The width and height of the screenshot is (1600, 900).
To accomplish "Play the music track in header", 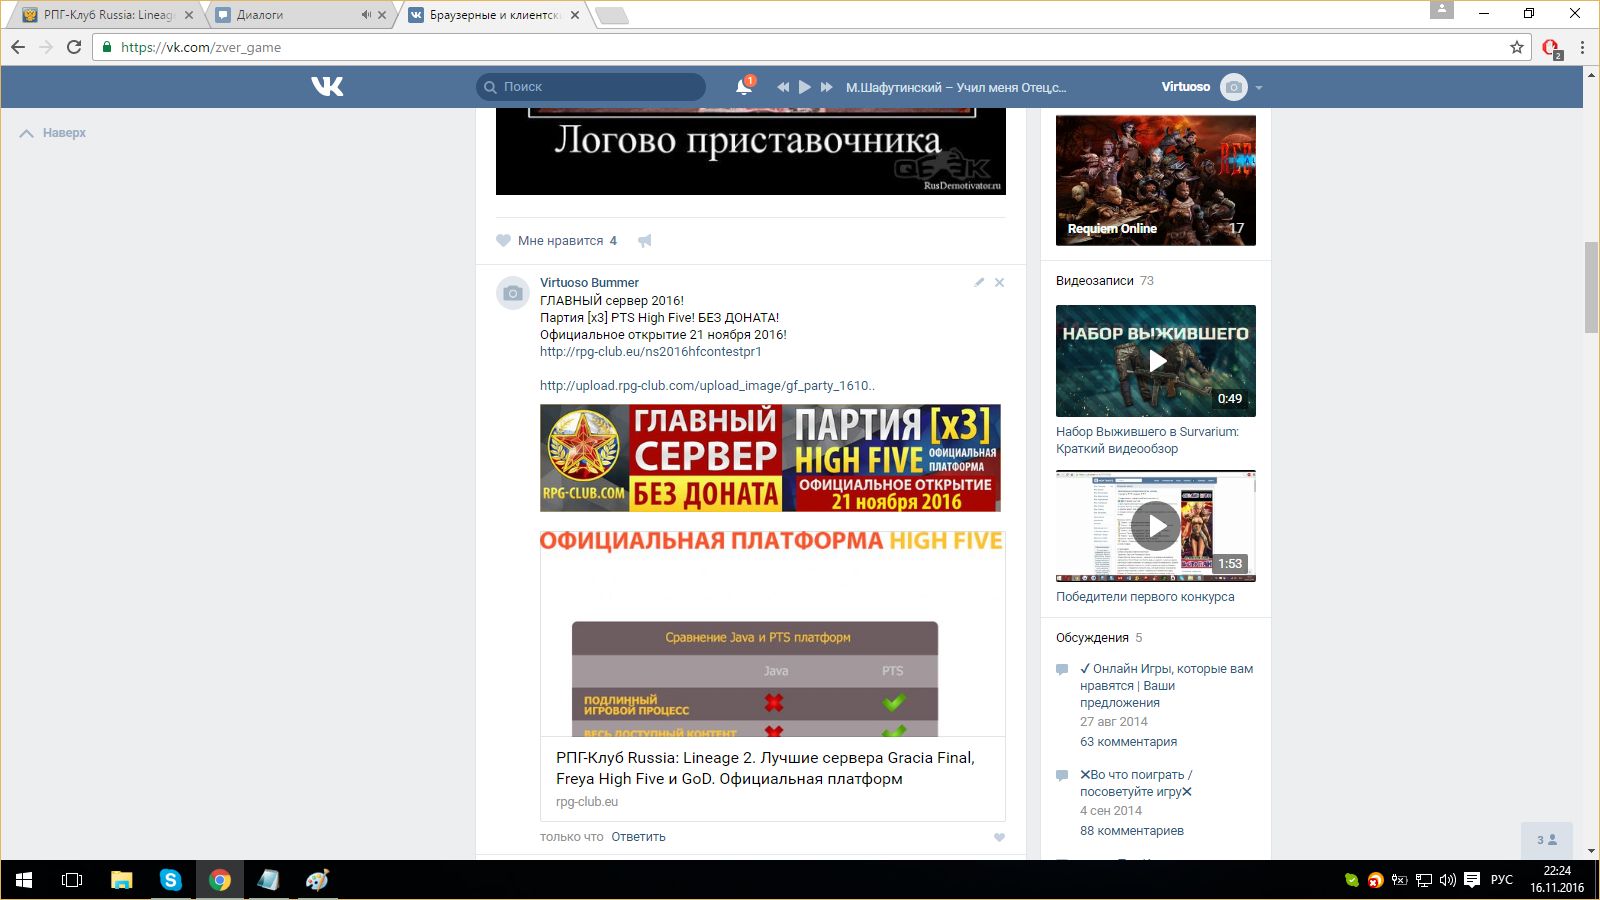I will 805,87.
